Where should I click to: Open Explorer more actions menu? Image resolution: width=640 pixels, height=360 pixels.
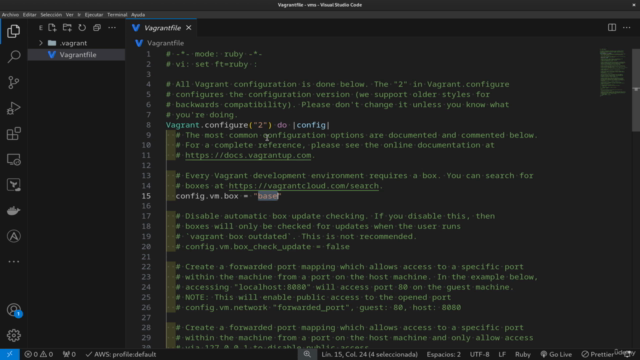112,28
